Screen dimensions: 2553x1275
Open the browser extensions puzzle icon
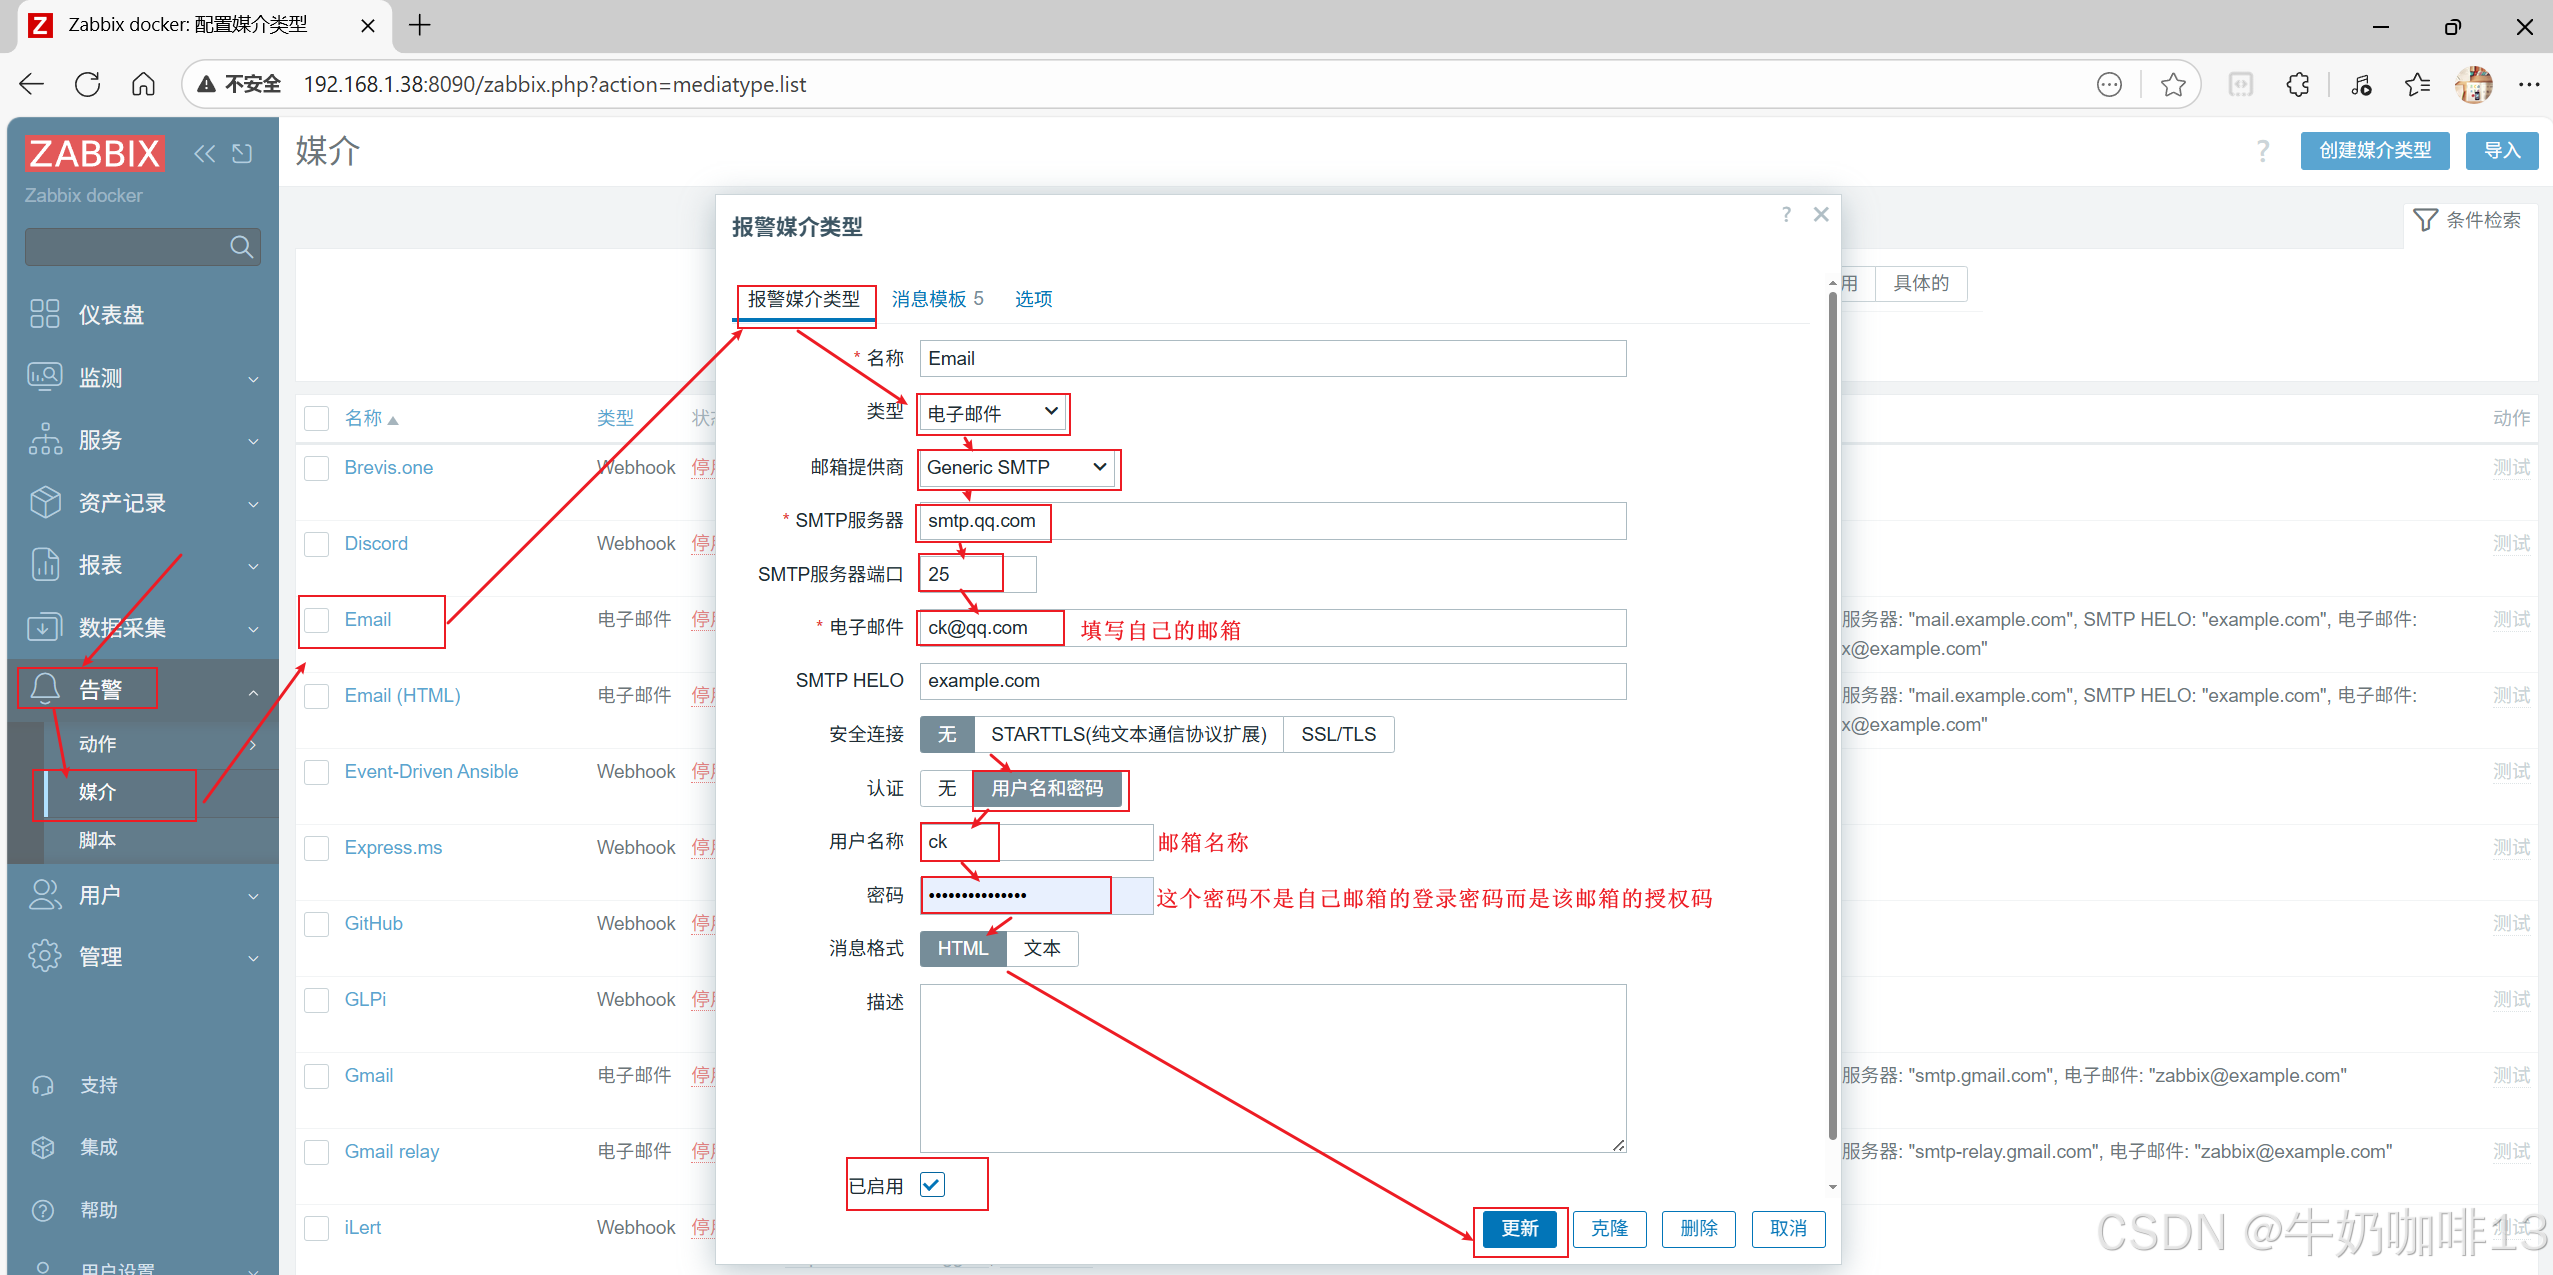(2298, 85)
